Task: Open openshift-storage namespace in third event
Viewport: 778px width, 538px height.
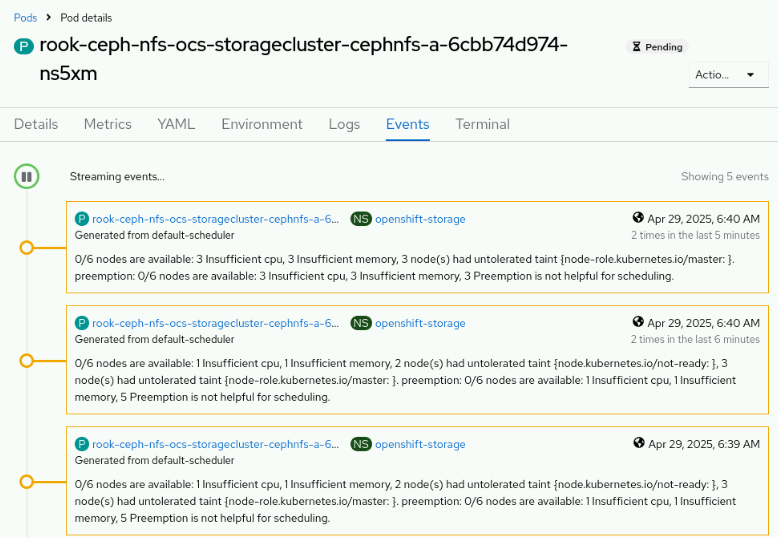Action: tap(420, 444)
